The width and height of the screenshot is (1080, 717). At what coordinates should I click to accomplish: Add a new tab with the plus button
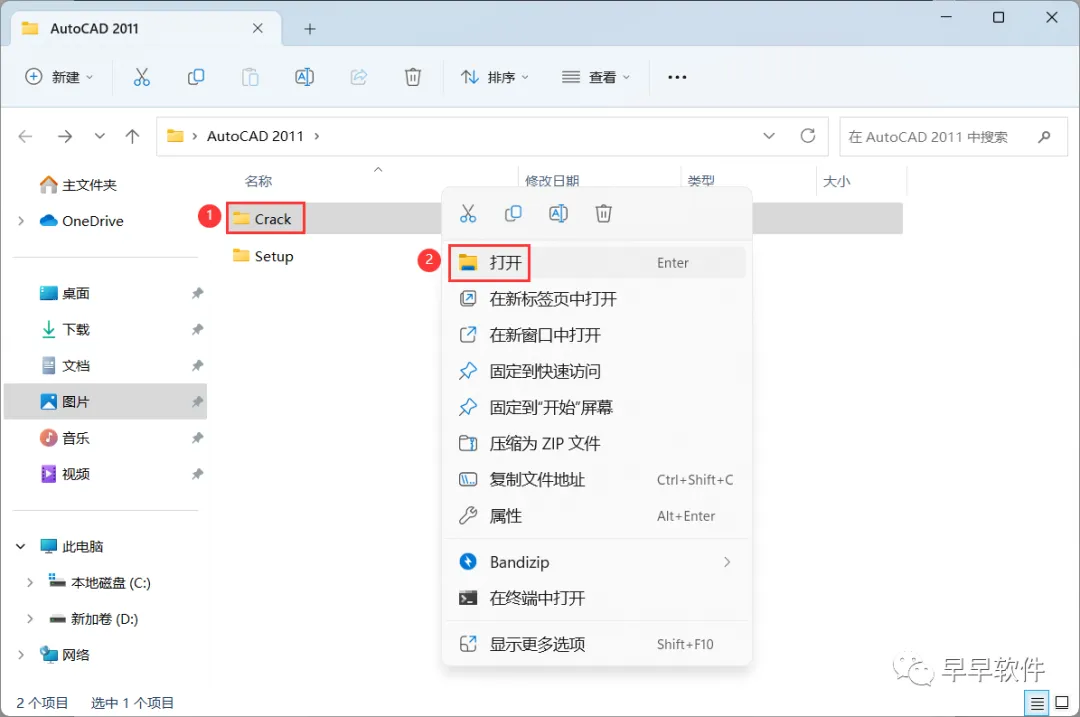(x=310, y=29)
